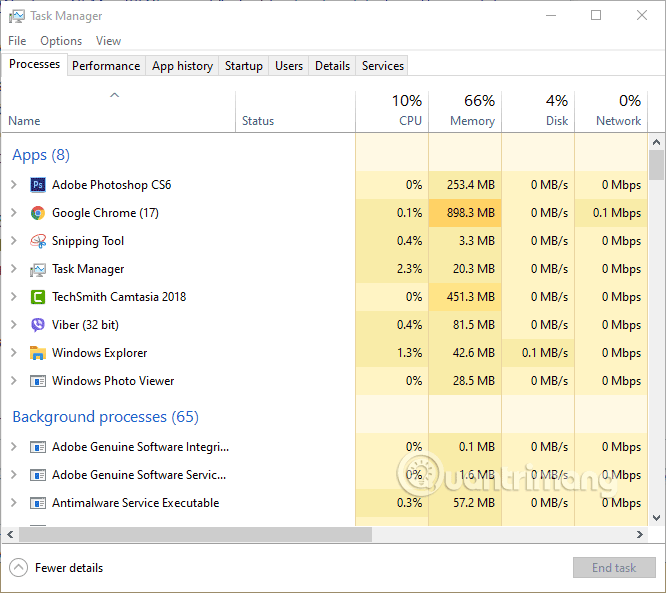Select the TechSmith Camtasia 2018 icon

point(38,297)
